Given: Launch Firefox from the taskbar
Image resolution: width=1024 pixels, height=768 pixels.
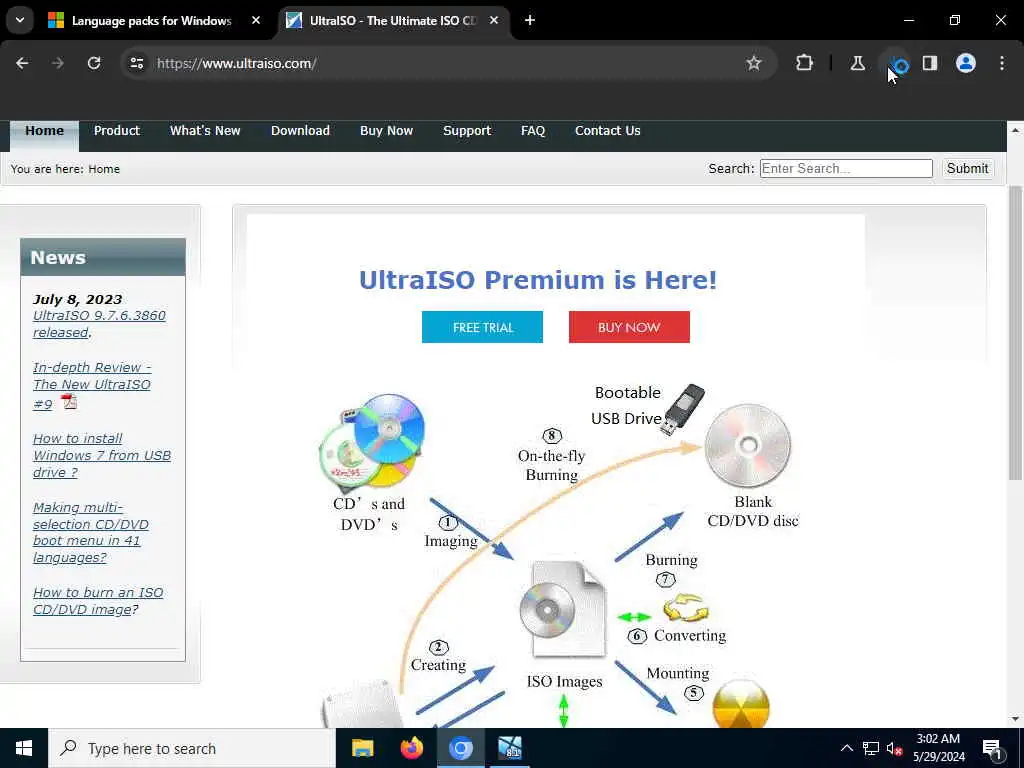Looking at the screenshot, I should 411,748.
